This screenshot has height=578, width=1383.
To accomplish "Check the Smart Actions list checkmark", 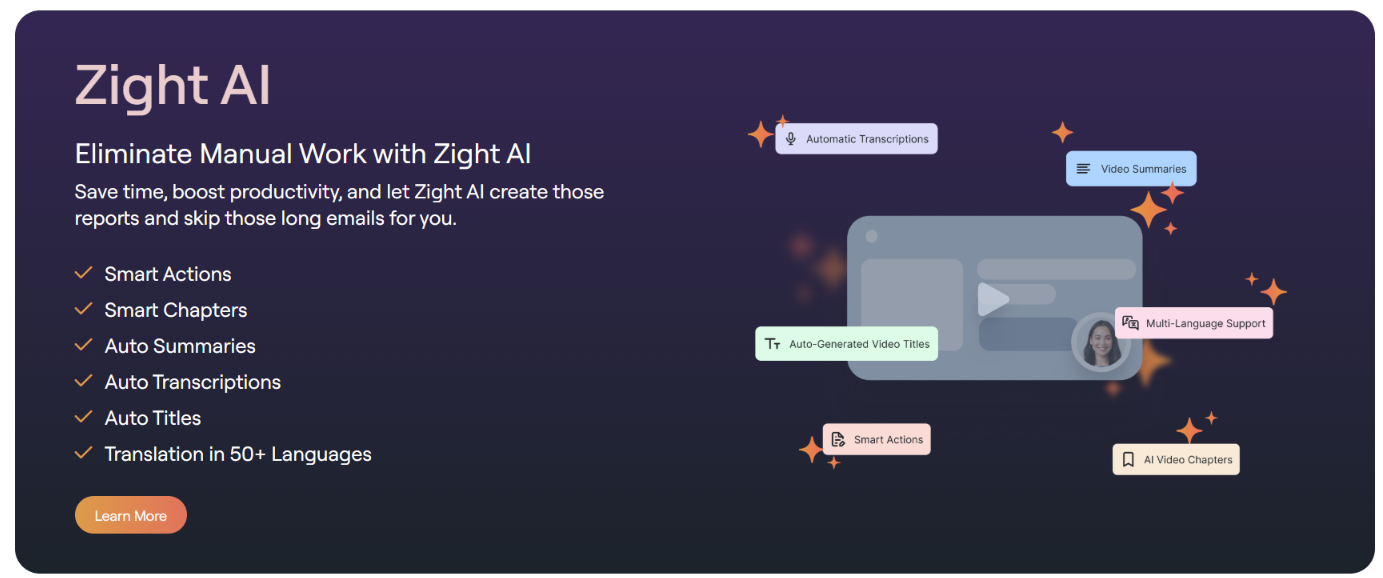I will pos(83,272).
